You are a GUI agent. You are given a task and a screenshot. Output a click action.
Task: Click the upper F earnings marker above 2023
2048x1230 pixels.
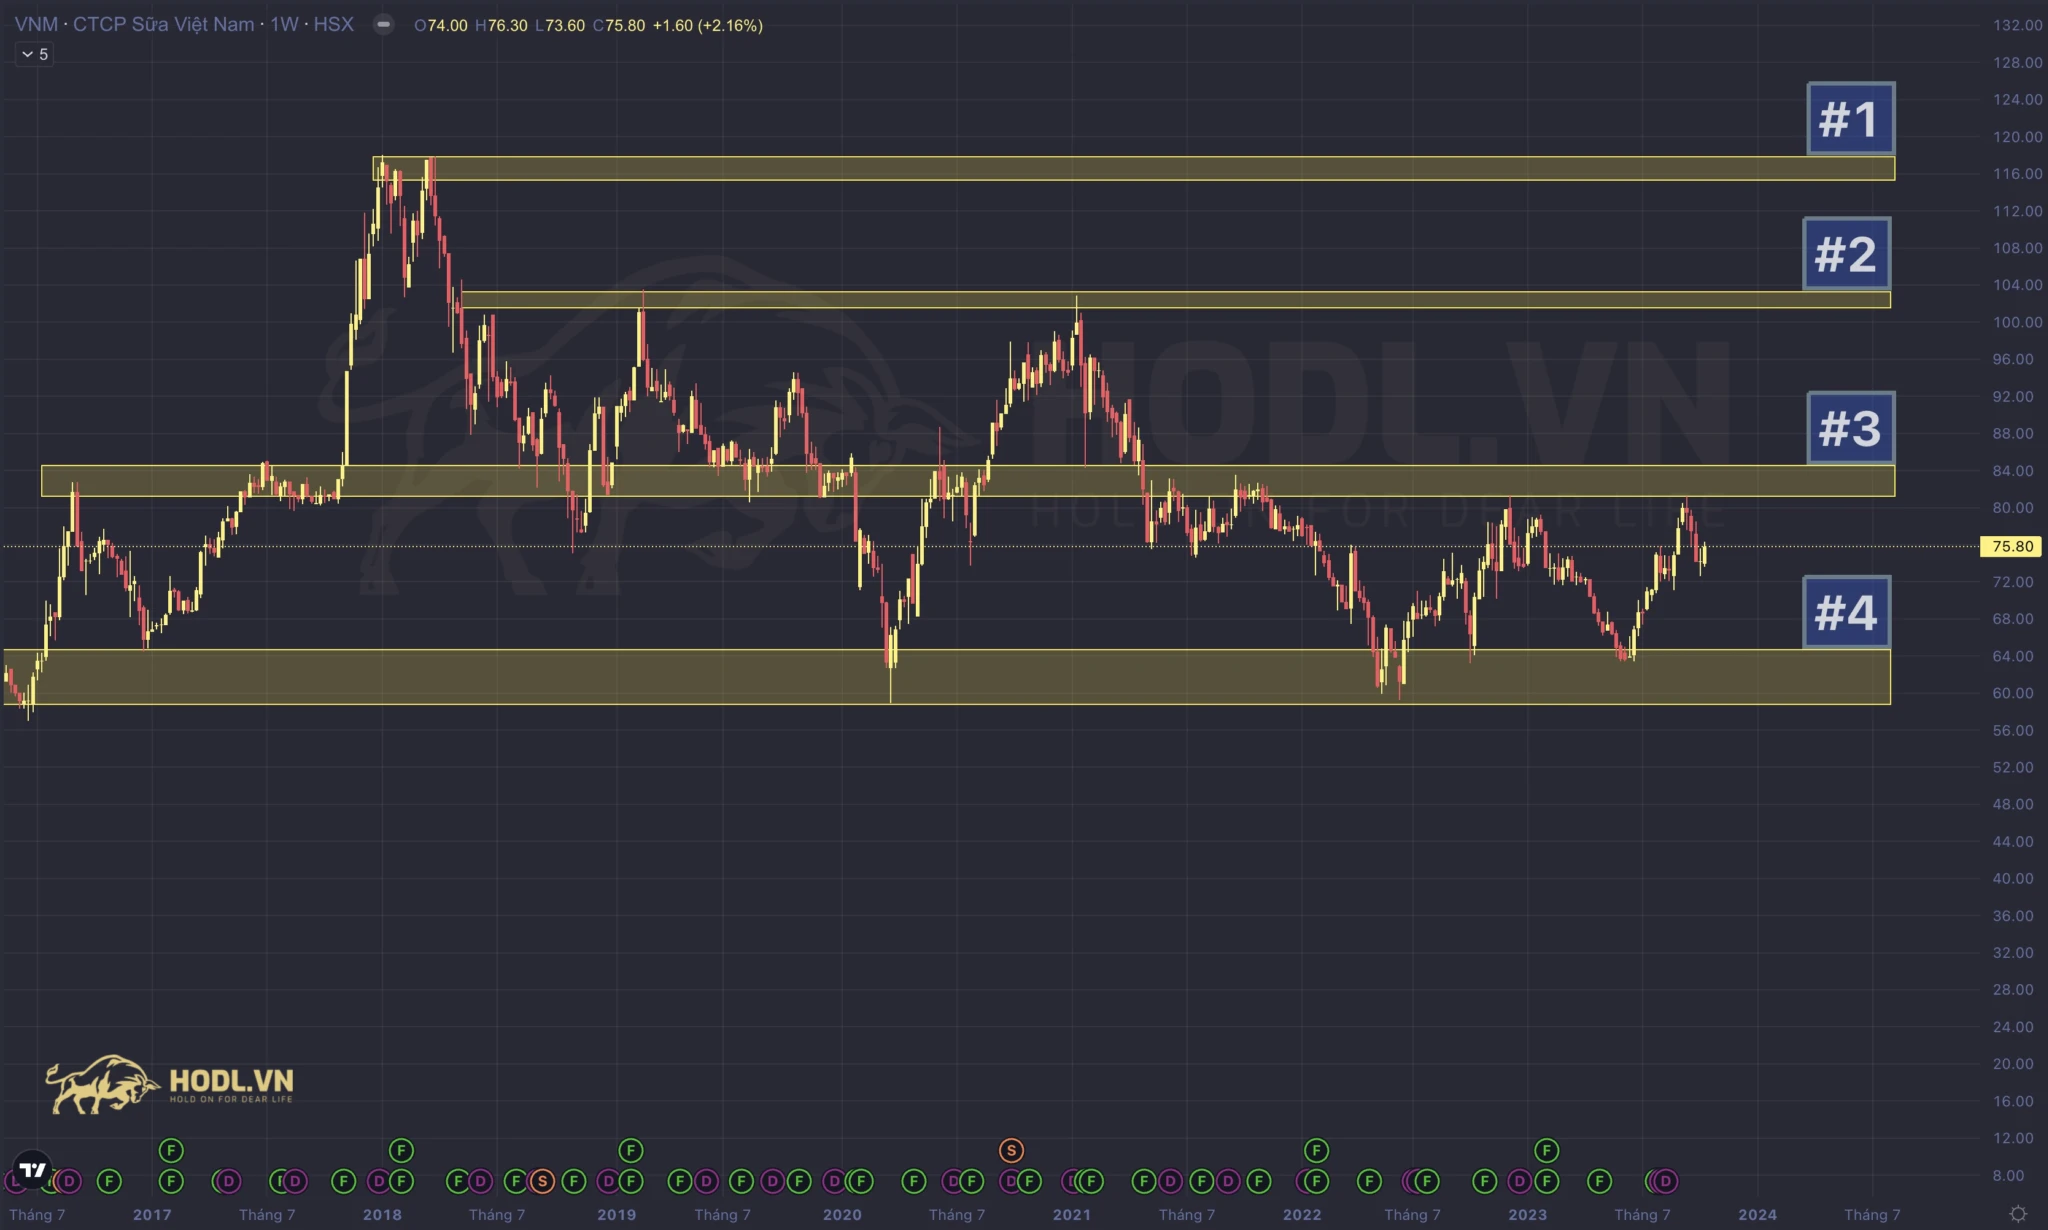coord(1546,1150)
